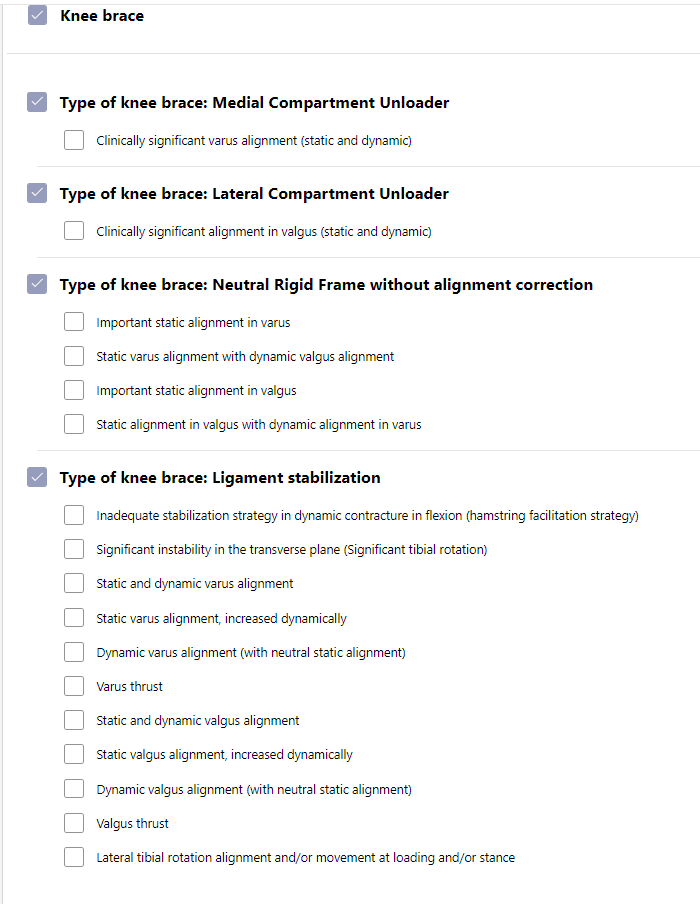
Task: Tick Static and dynamic varus alignment
Action: 74,583
